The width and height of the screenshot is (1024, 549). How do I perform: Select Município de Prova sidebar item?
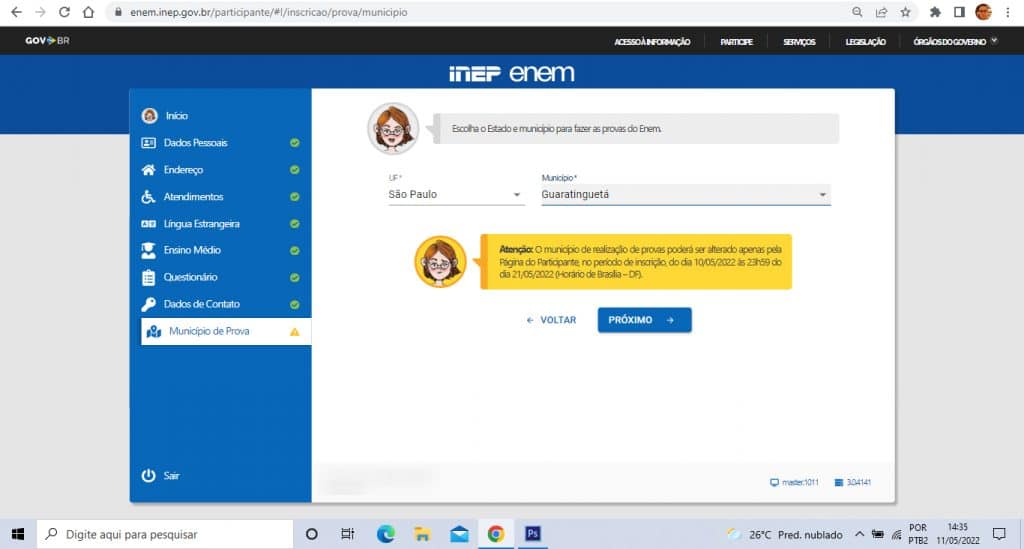(x=226, y=332)
